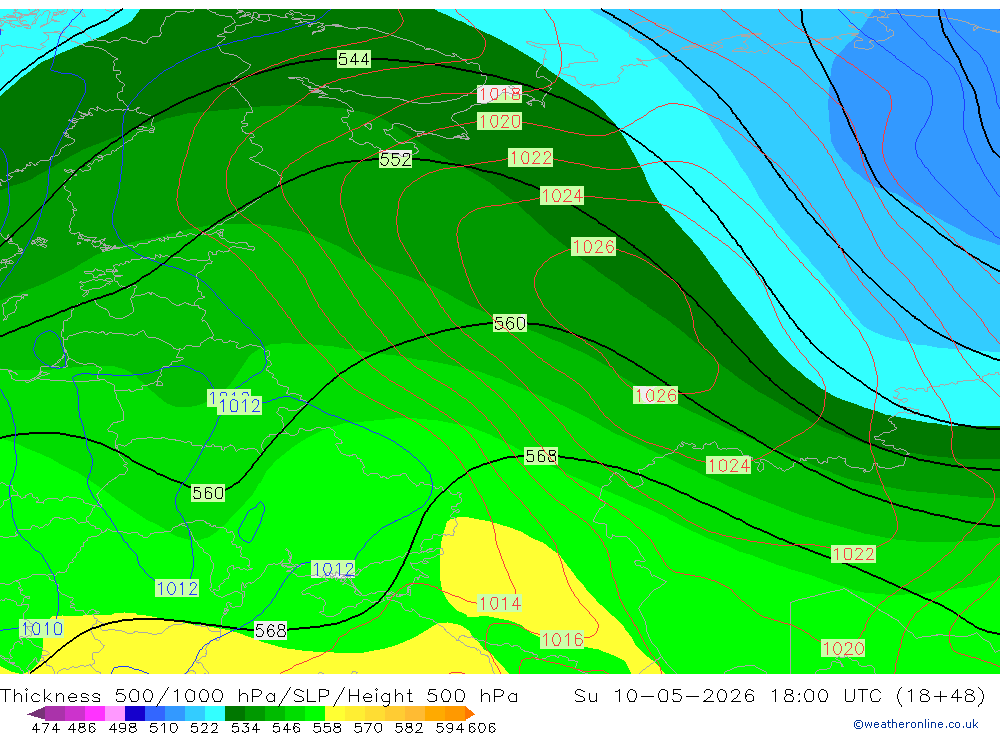Screen dimensions: 1000x733
Task: Click the 552 height contour label
Action: click(x=395, y=159)
